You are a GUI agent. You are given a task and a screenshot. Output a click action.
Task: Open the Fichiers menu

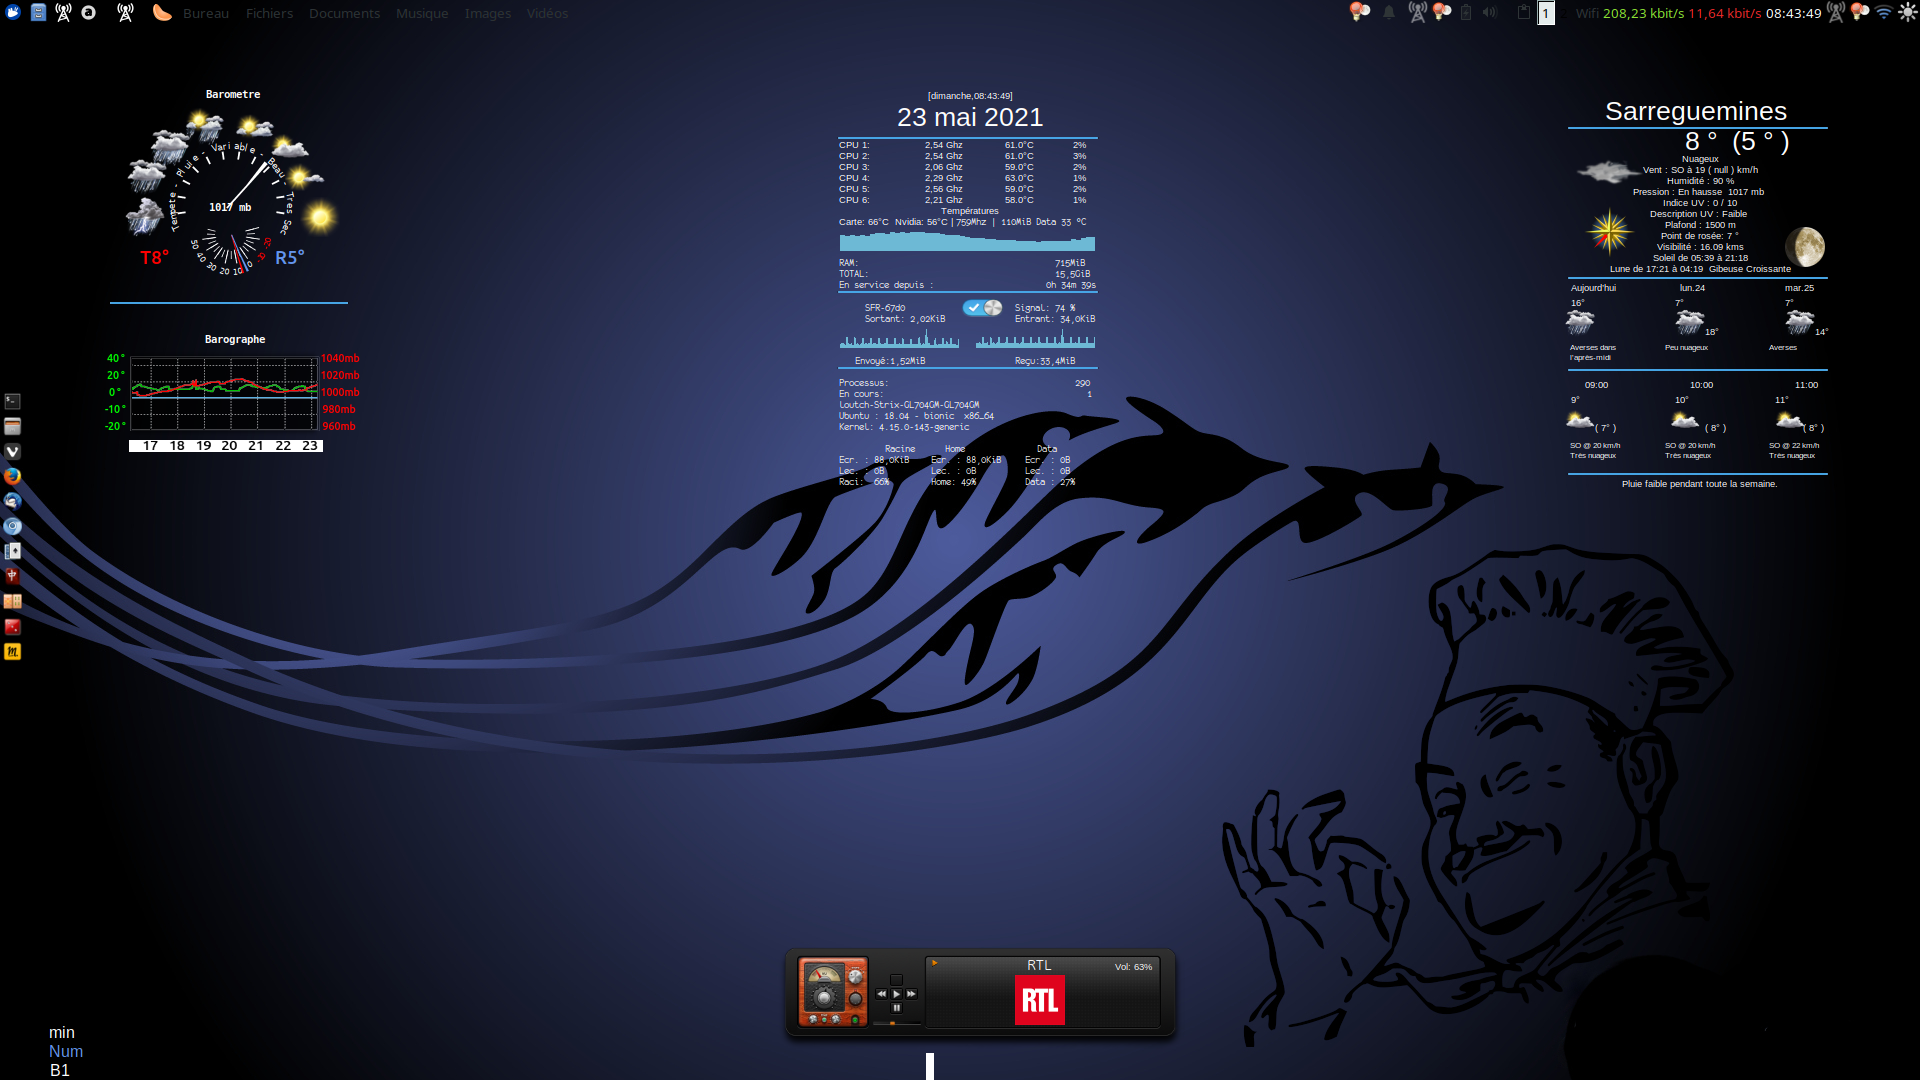coord(270,13)
